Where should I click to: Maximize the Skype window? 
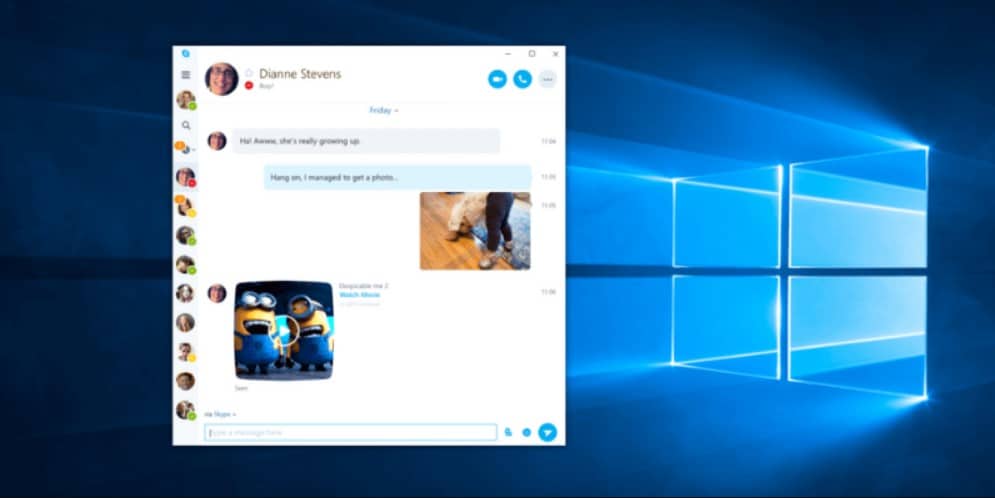(532, 54)
